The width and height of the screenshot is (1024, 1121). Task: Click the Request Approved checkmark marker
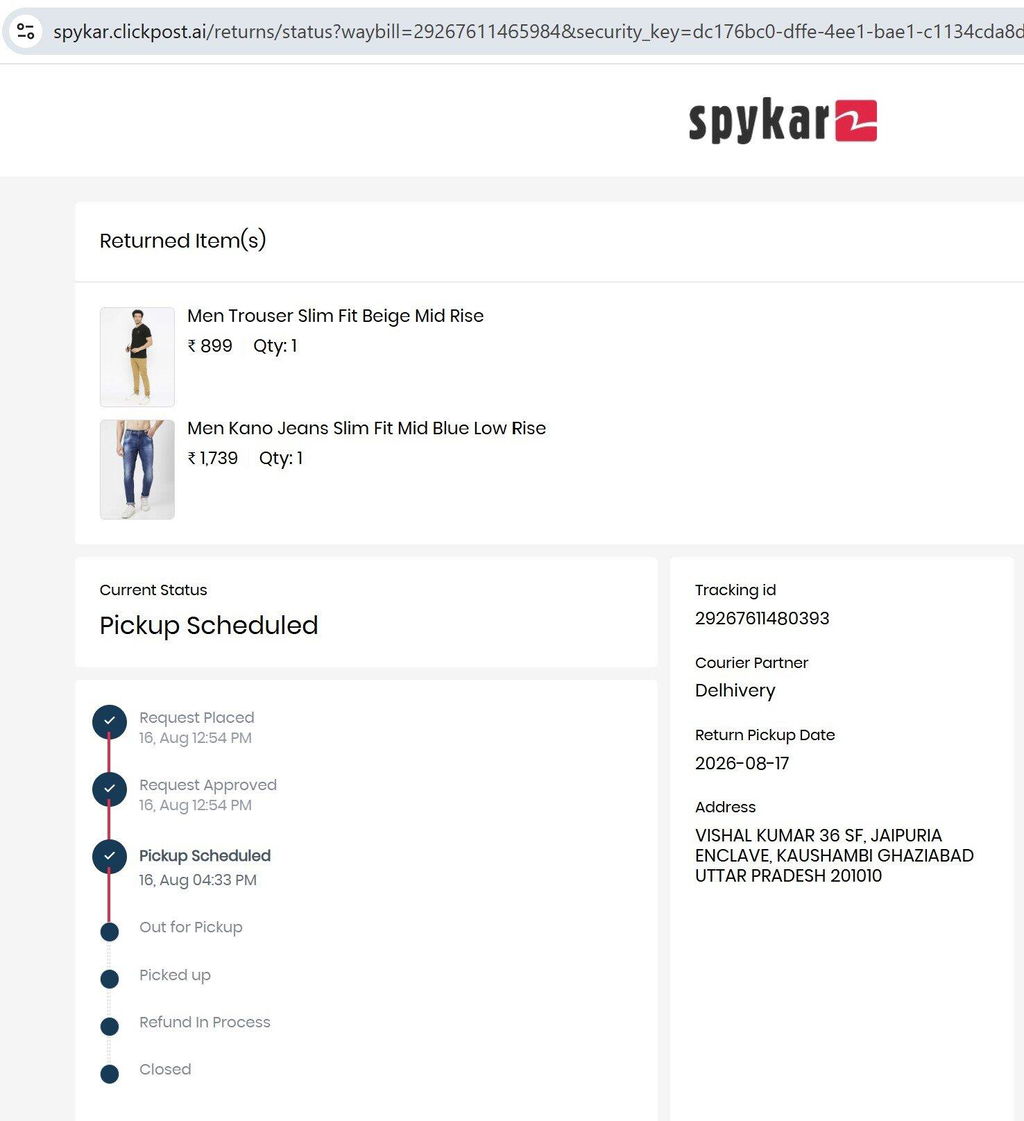coord(109,789)
